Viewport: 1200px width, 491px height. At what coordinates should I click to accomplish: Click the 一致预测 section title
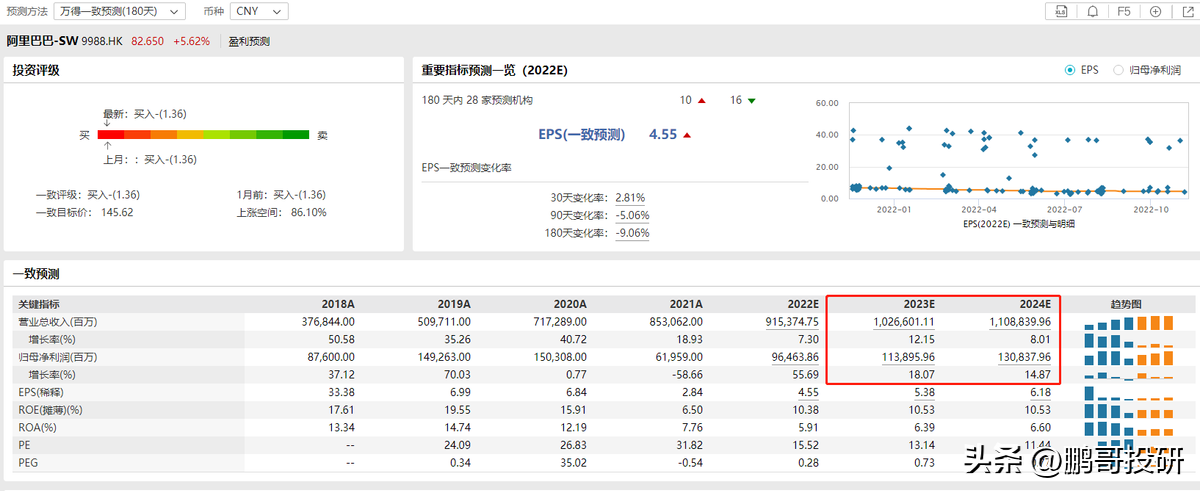click(37, 273)
